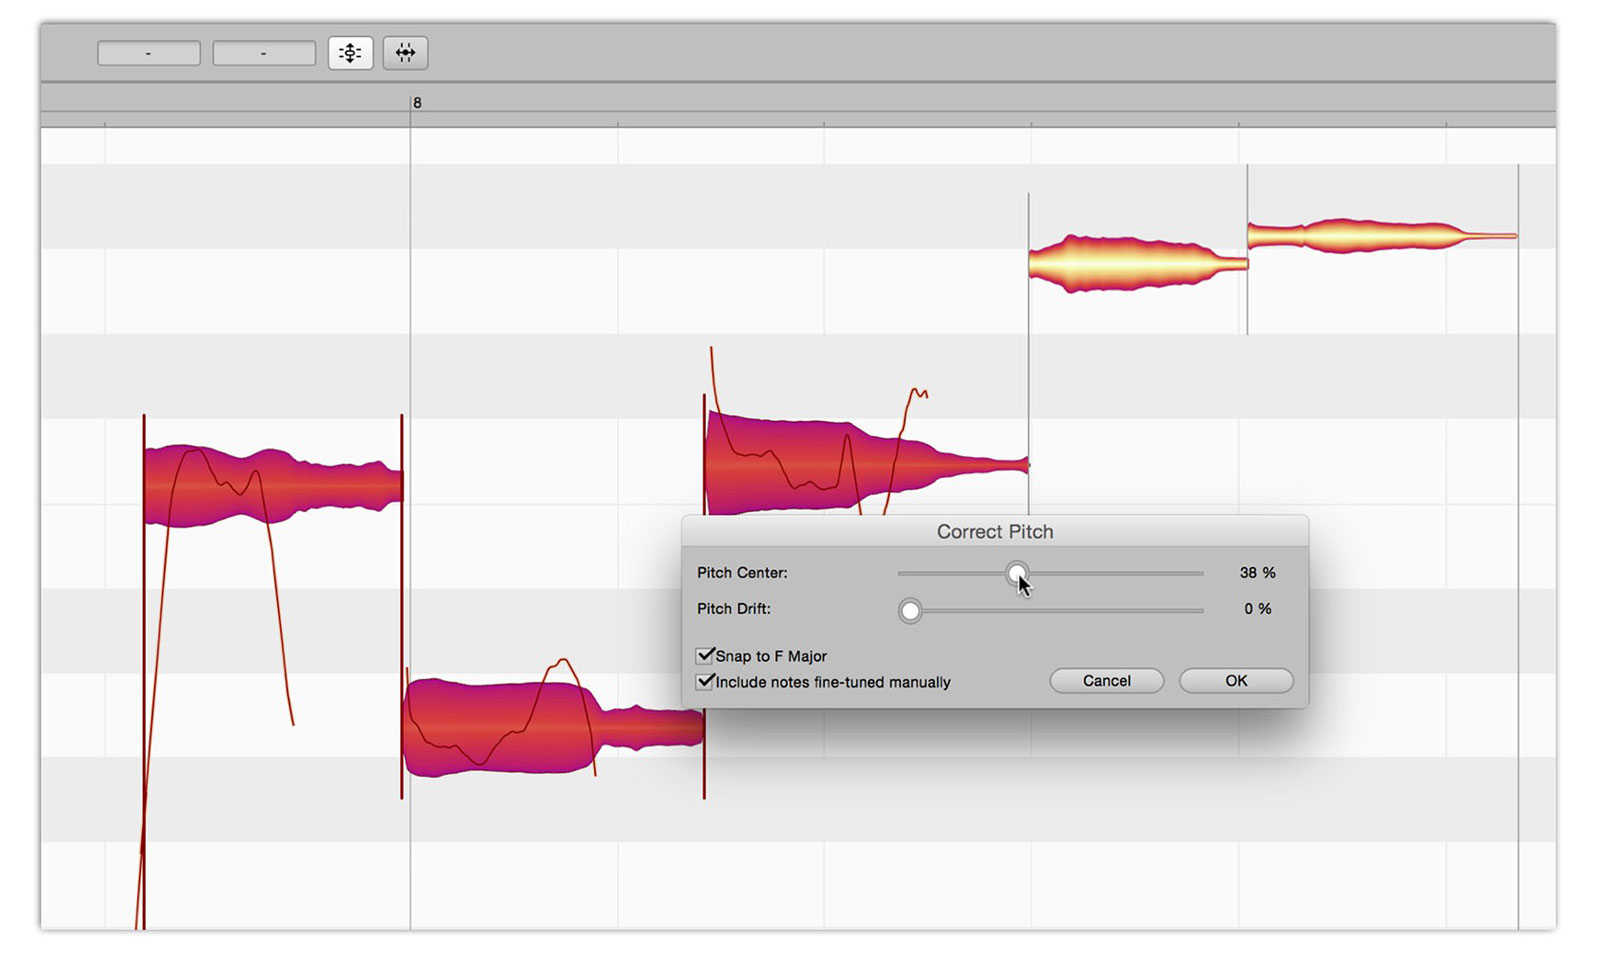Screen dimensions: 1600x953
Task: Click the Pitch Center slider handle
Action: pyautogui.click(x=1016, y=573)
